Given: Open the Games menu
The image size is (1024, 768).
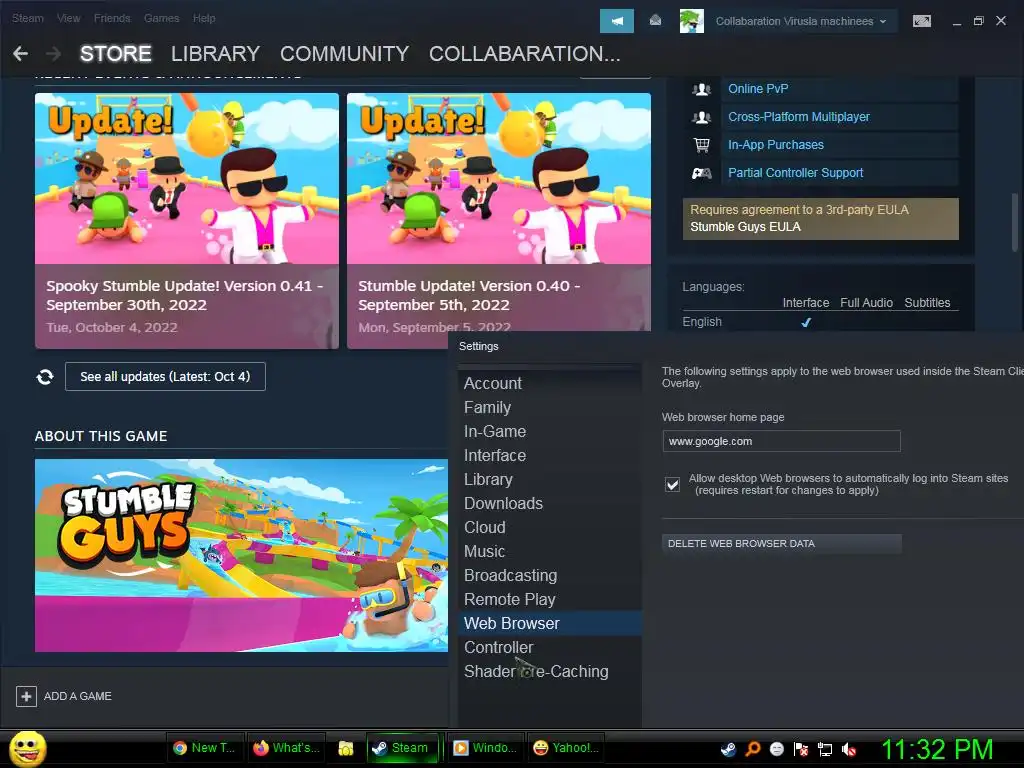Looking at the screenshot, I should (x=161, y=18).
